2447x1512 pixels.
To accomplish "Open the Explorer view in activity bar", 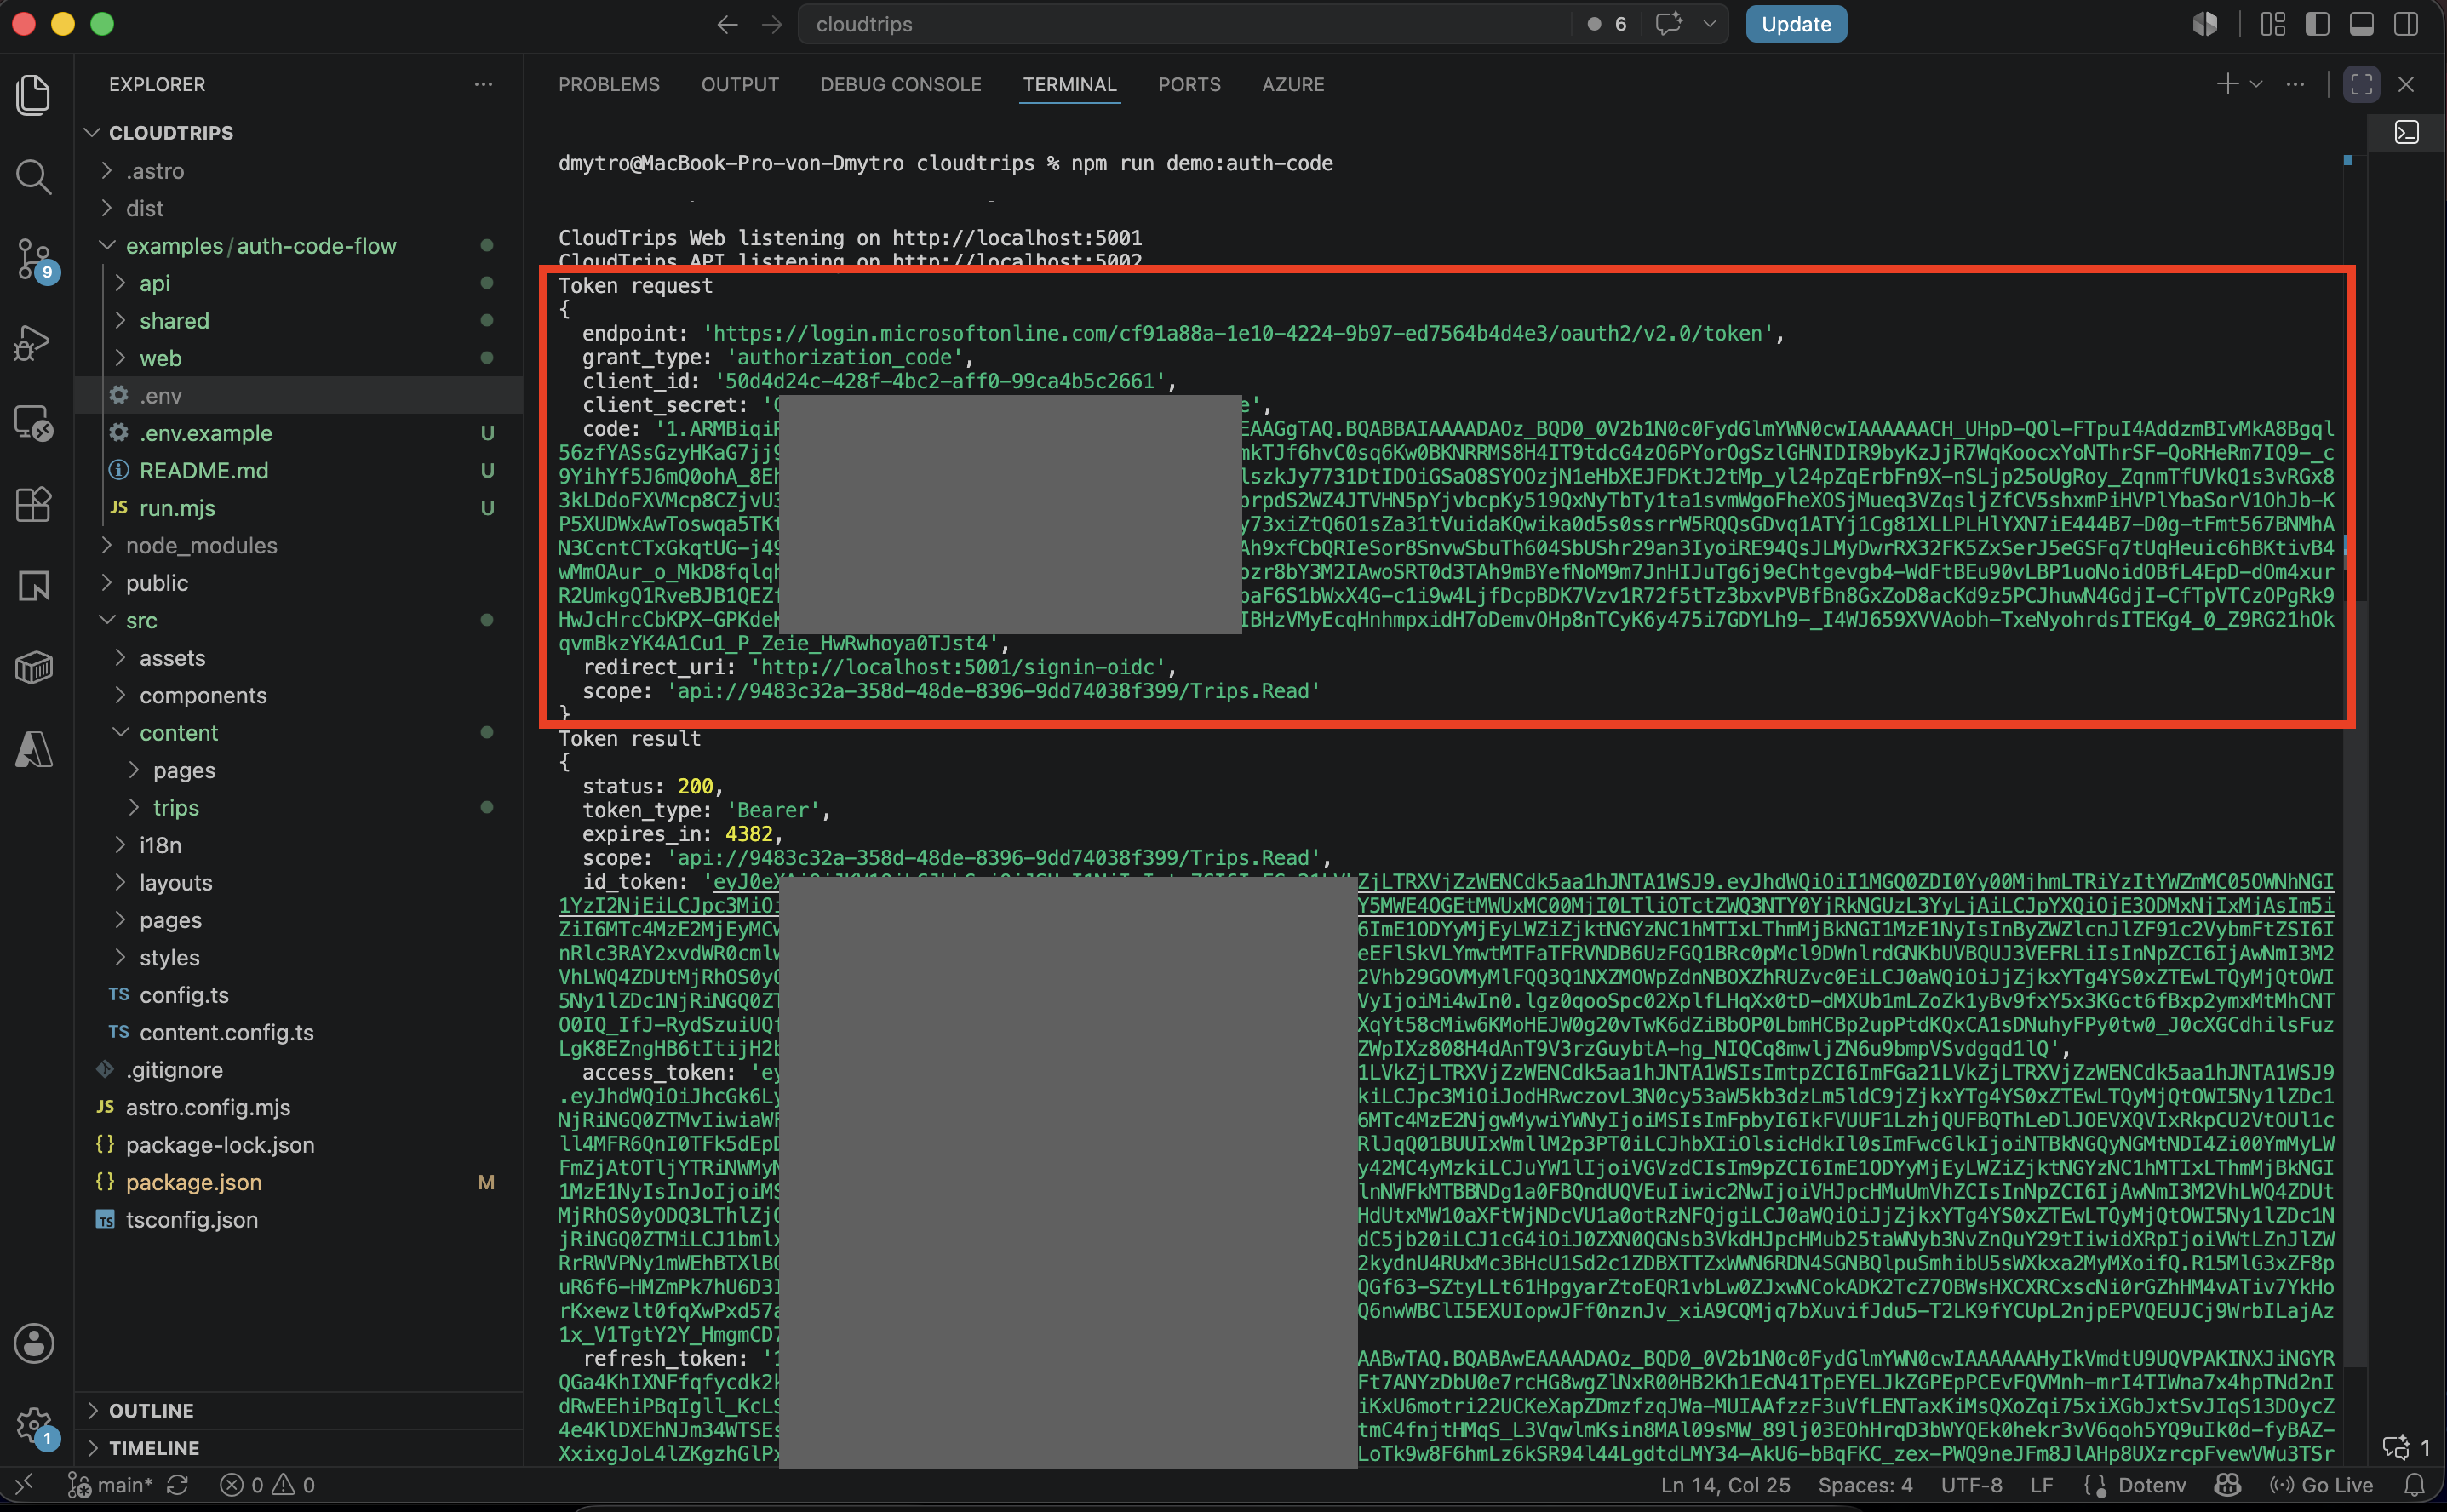I will (x=34, y=95).
